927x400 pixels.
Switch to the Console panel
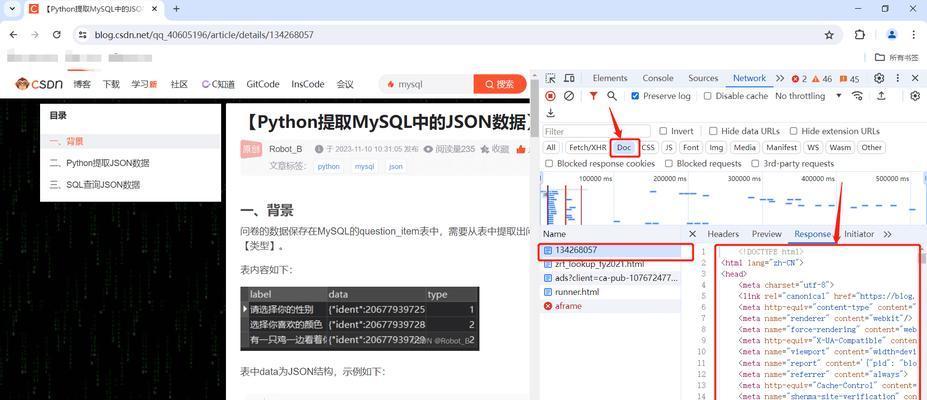point(657,79)
